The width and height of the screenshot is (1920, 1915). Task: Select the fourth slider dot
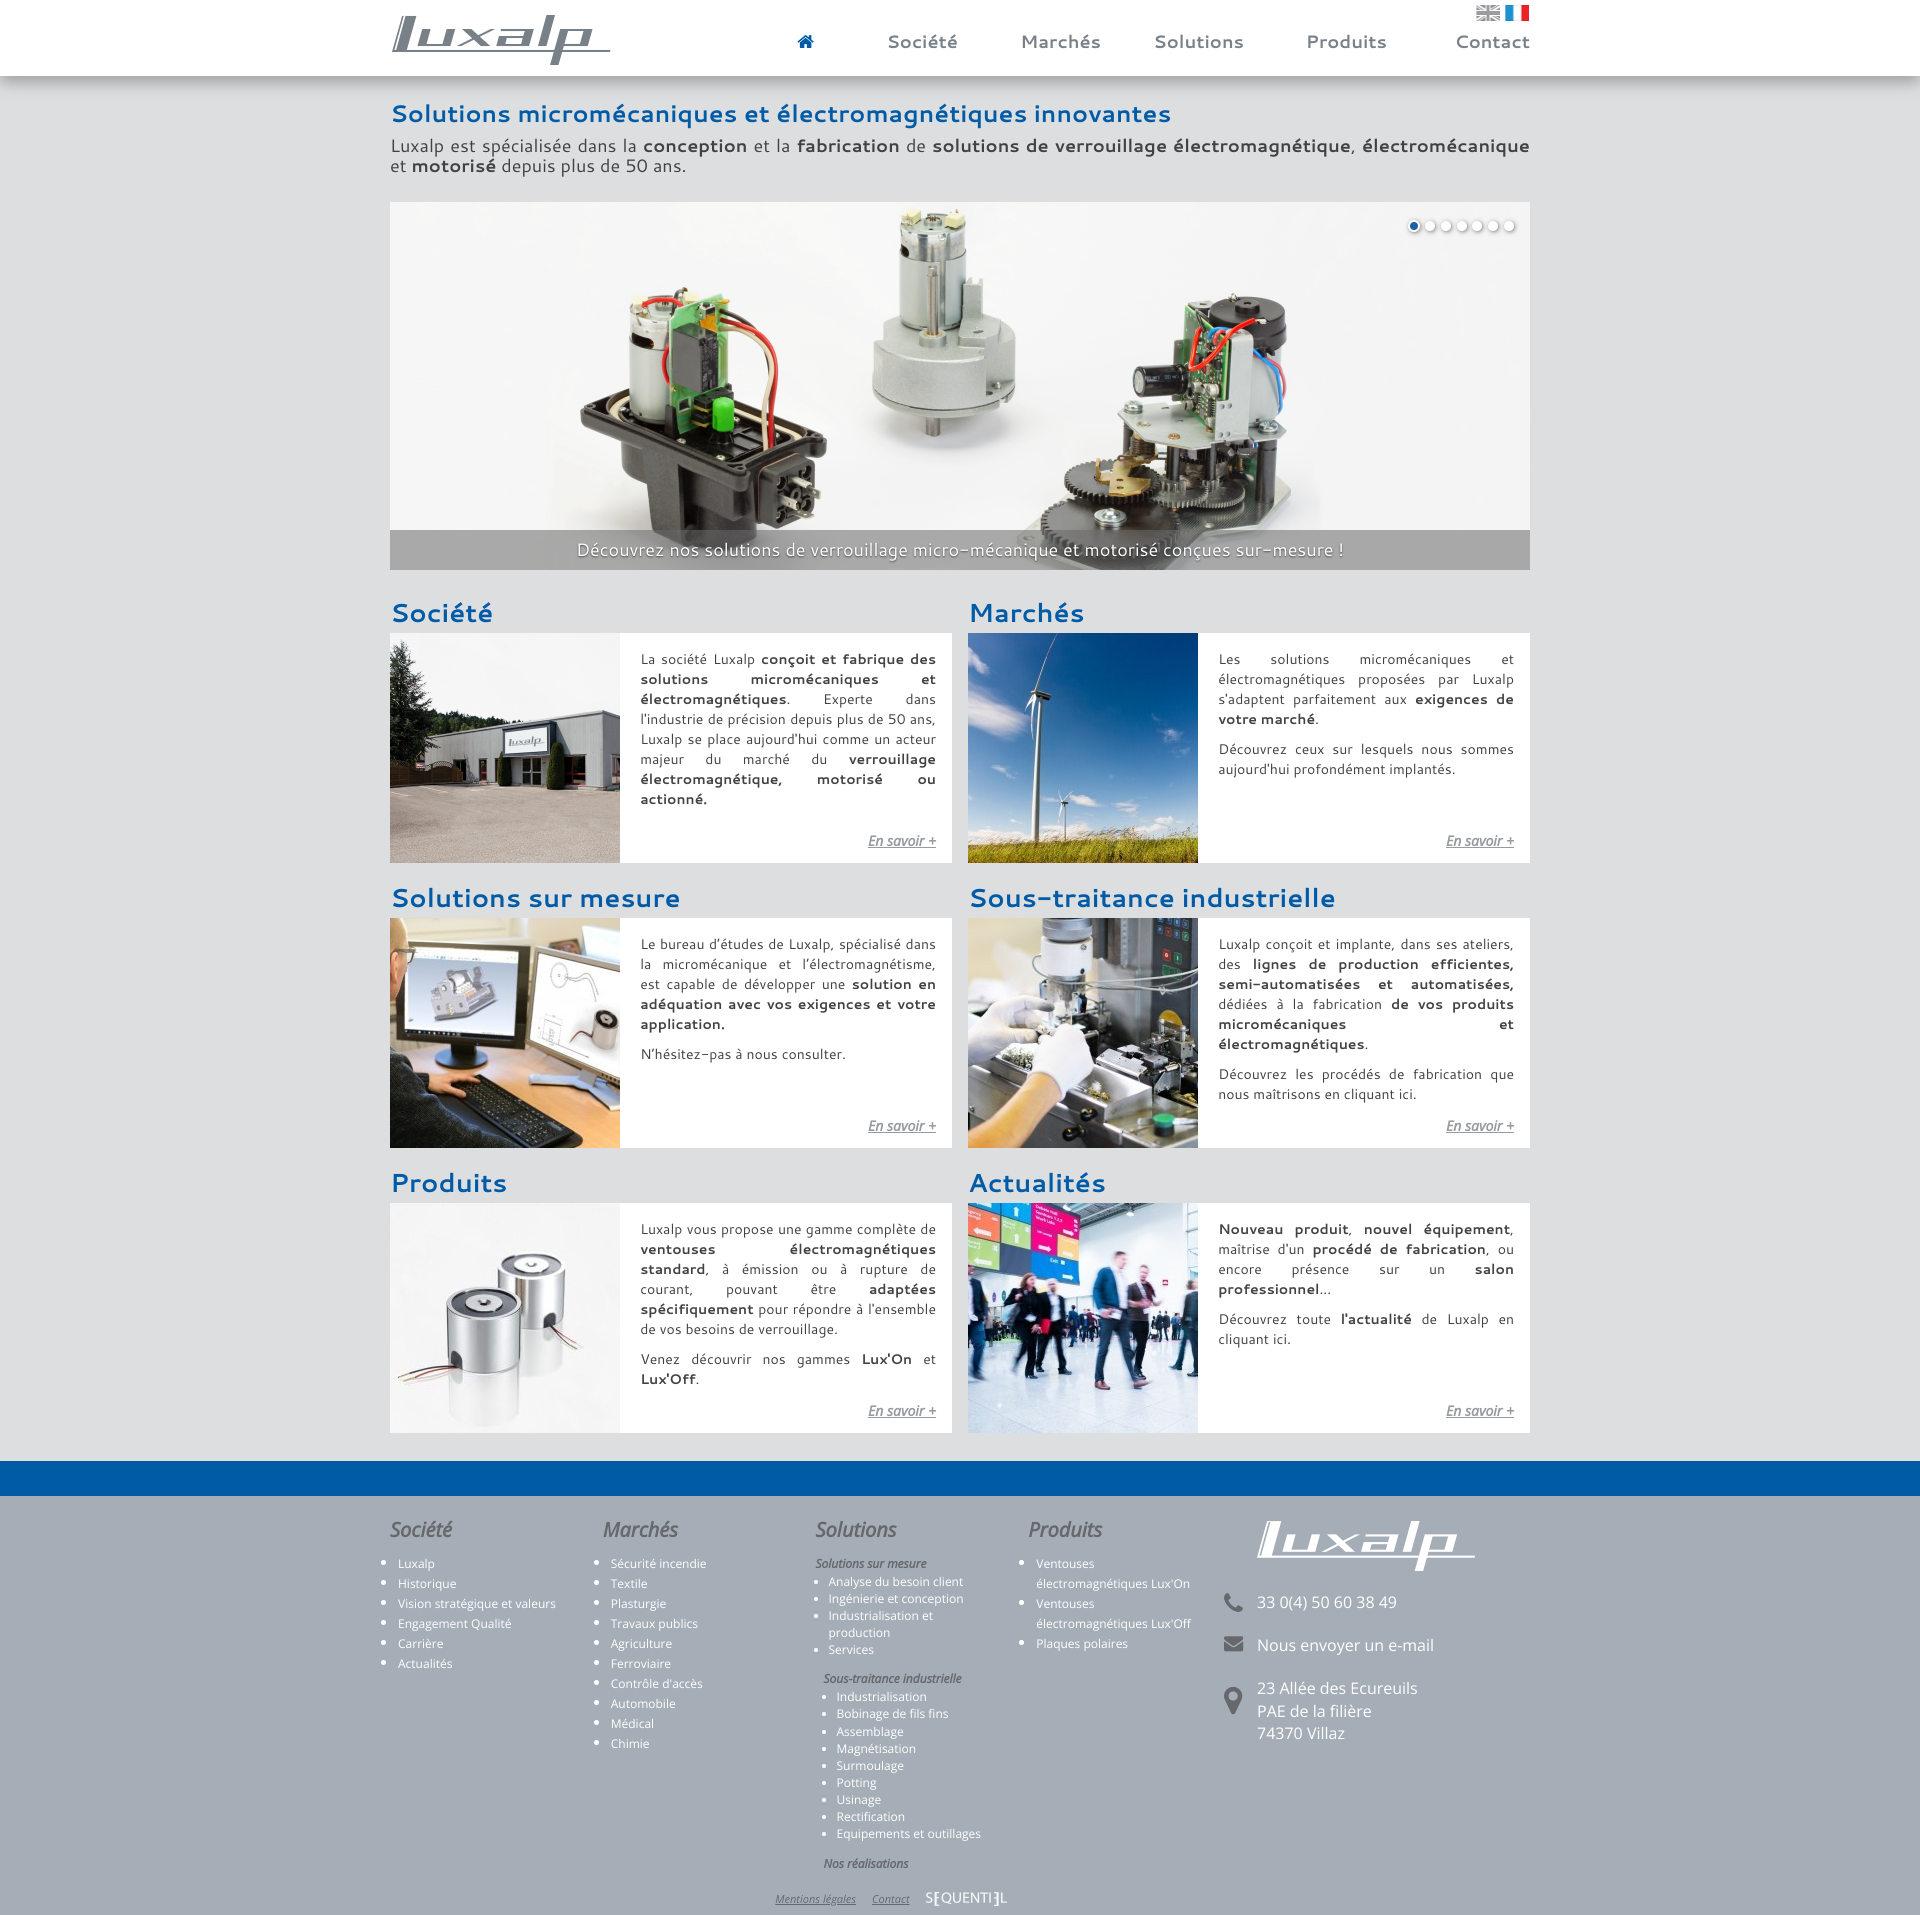click(1462, 226)
